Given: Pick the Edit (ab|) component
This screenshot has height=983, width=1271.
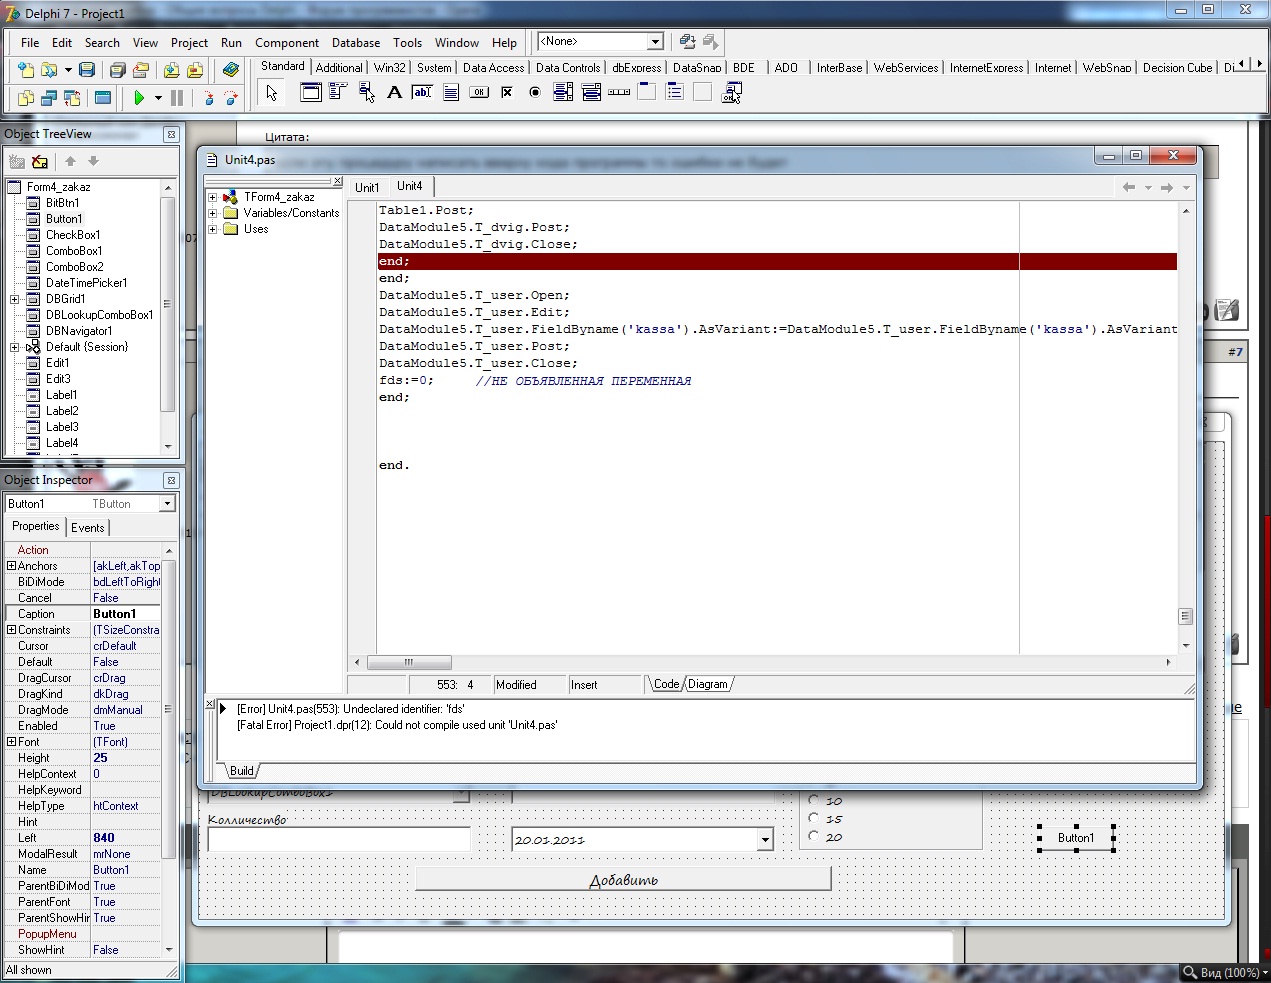Looking at the screenshot, I should click(422, 93).
